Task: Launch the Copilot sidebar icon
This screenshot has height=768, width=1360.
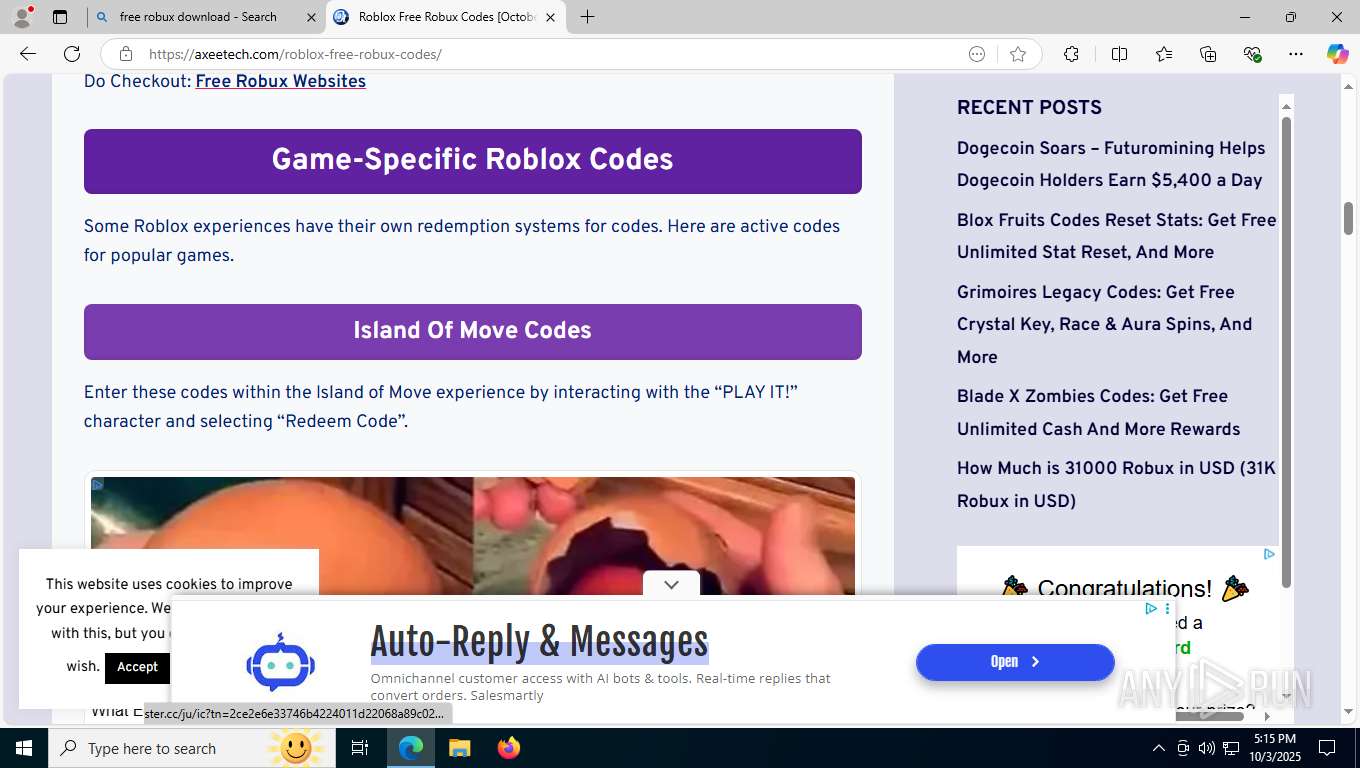Action: [x=1337, y=54]
